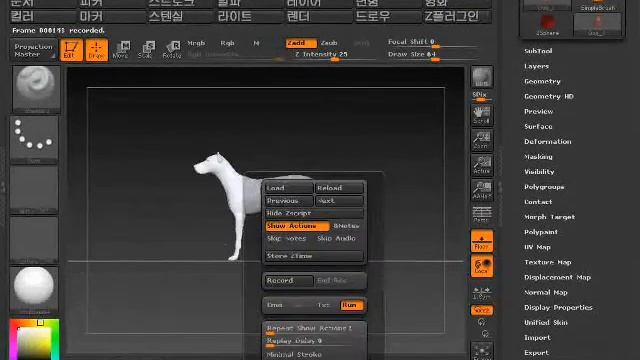Expand the SubTool section
Viewport: 640px width, 360px height.
(x=538, y=51)
